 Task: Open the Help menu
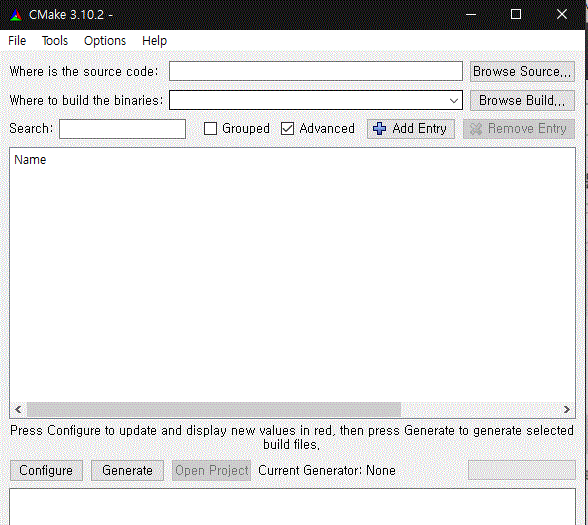coord(154,40)
